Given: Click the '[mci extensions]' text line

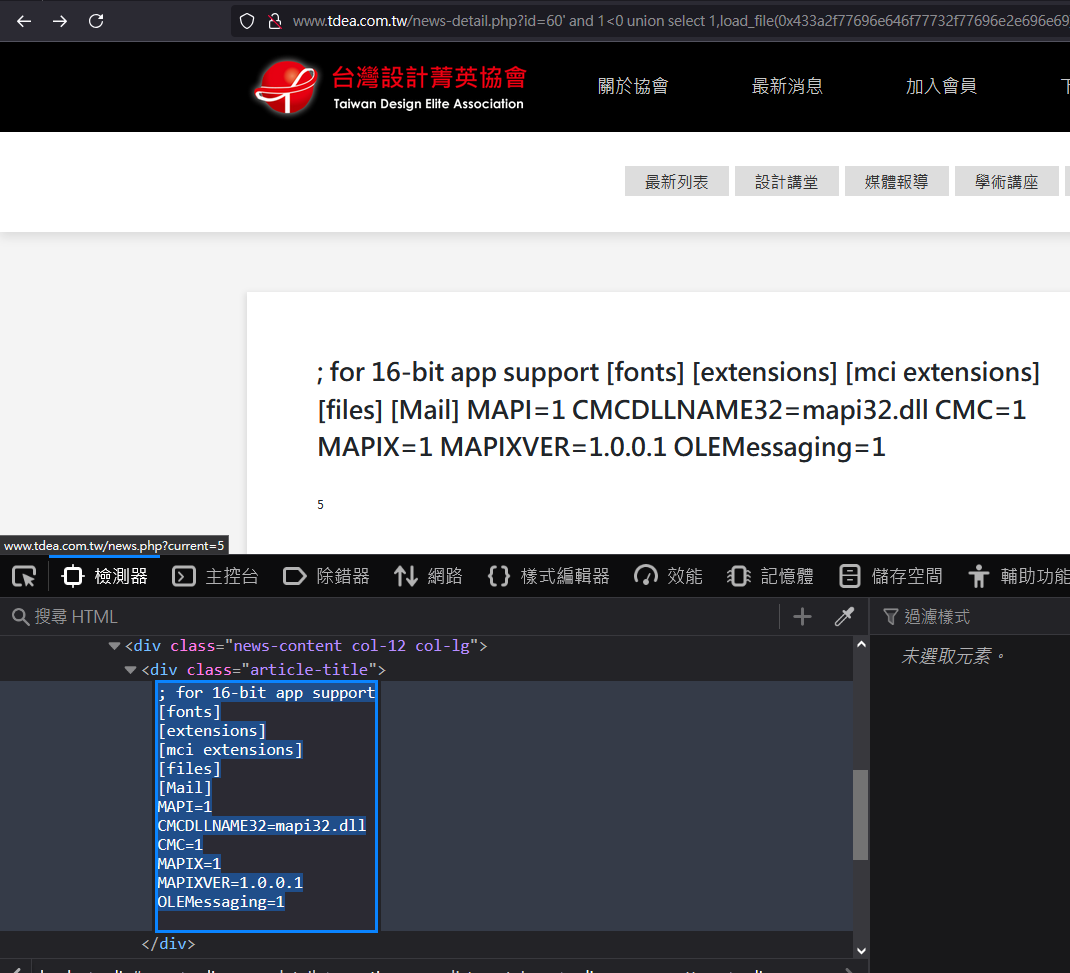Looking at the screenshot, I should pyautogui.click(x=230, y=750).
